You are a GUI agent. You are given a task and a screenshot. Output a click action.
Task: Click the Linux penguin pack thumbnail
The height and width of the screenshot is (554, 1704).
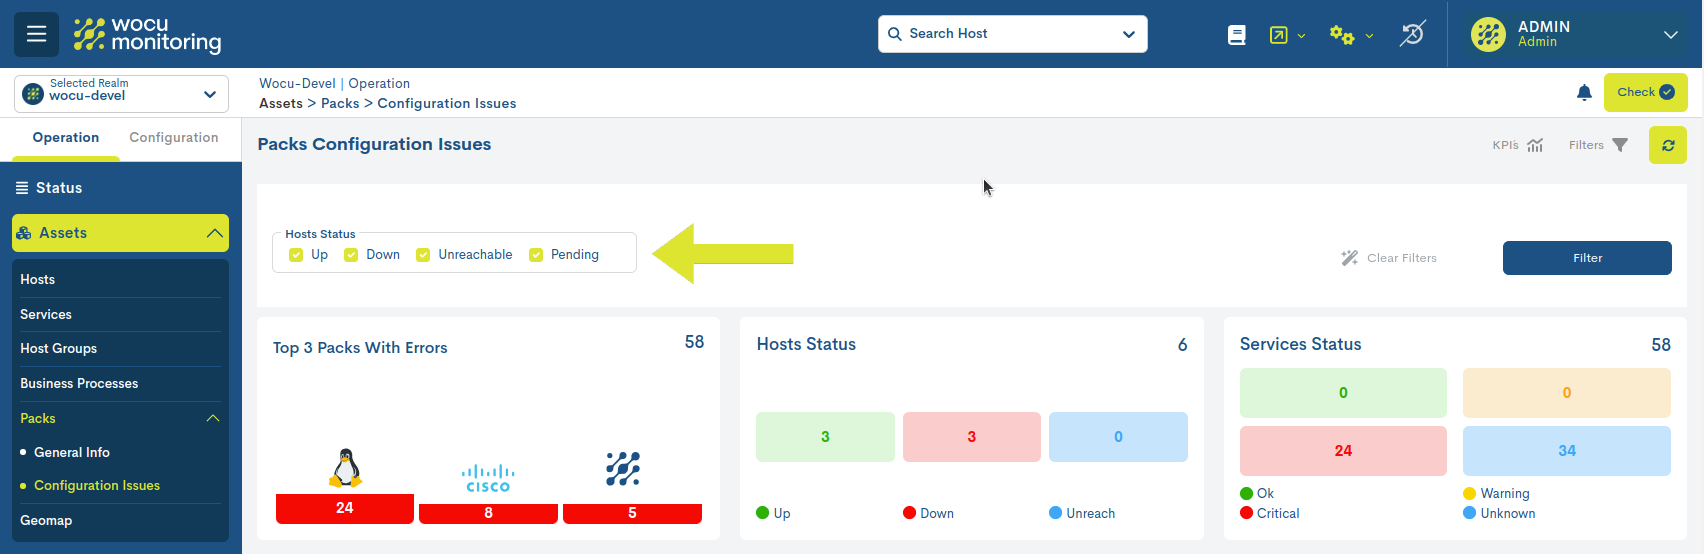point(345,468)
